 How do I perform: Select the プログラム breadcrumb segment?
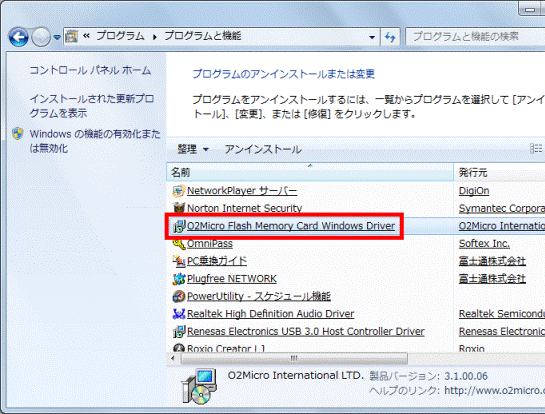point(120,36)
